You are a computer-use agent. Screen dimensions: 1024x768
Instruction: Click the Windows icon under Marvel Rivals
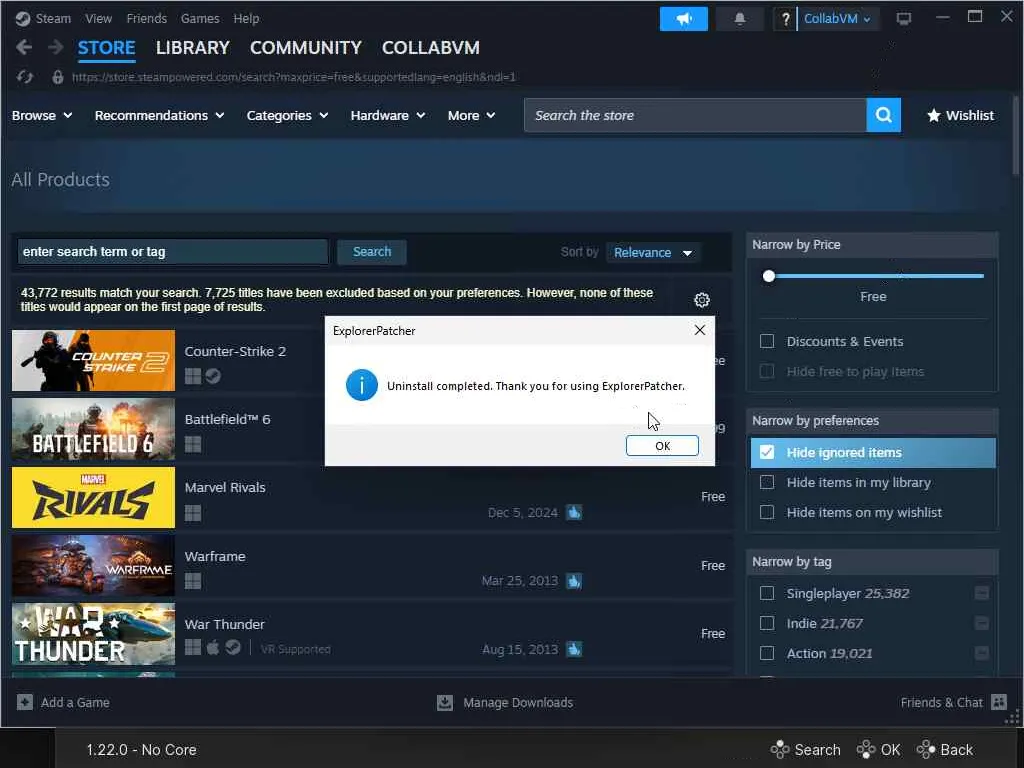(193, 513)
